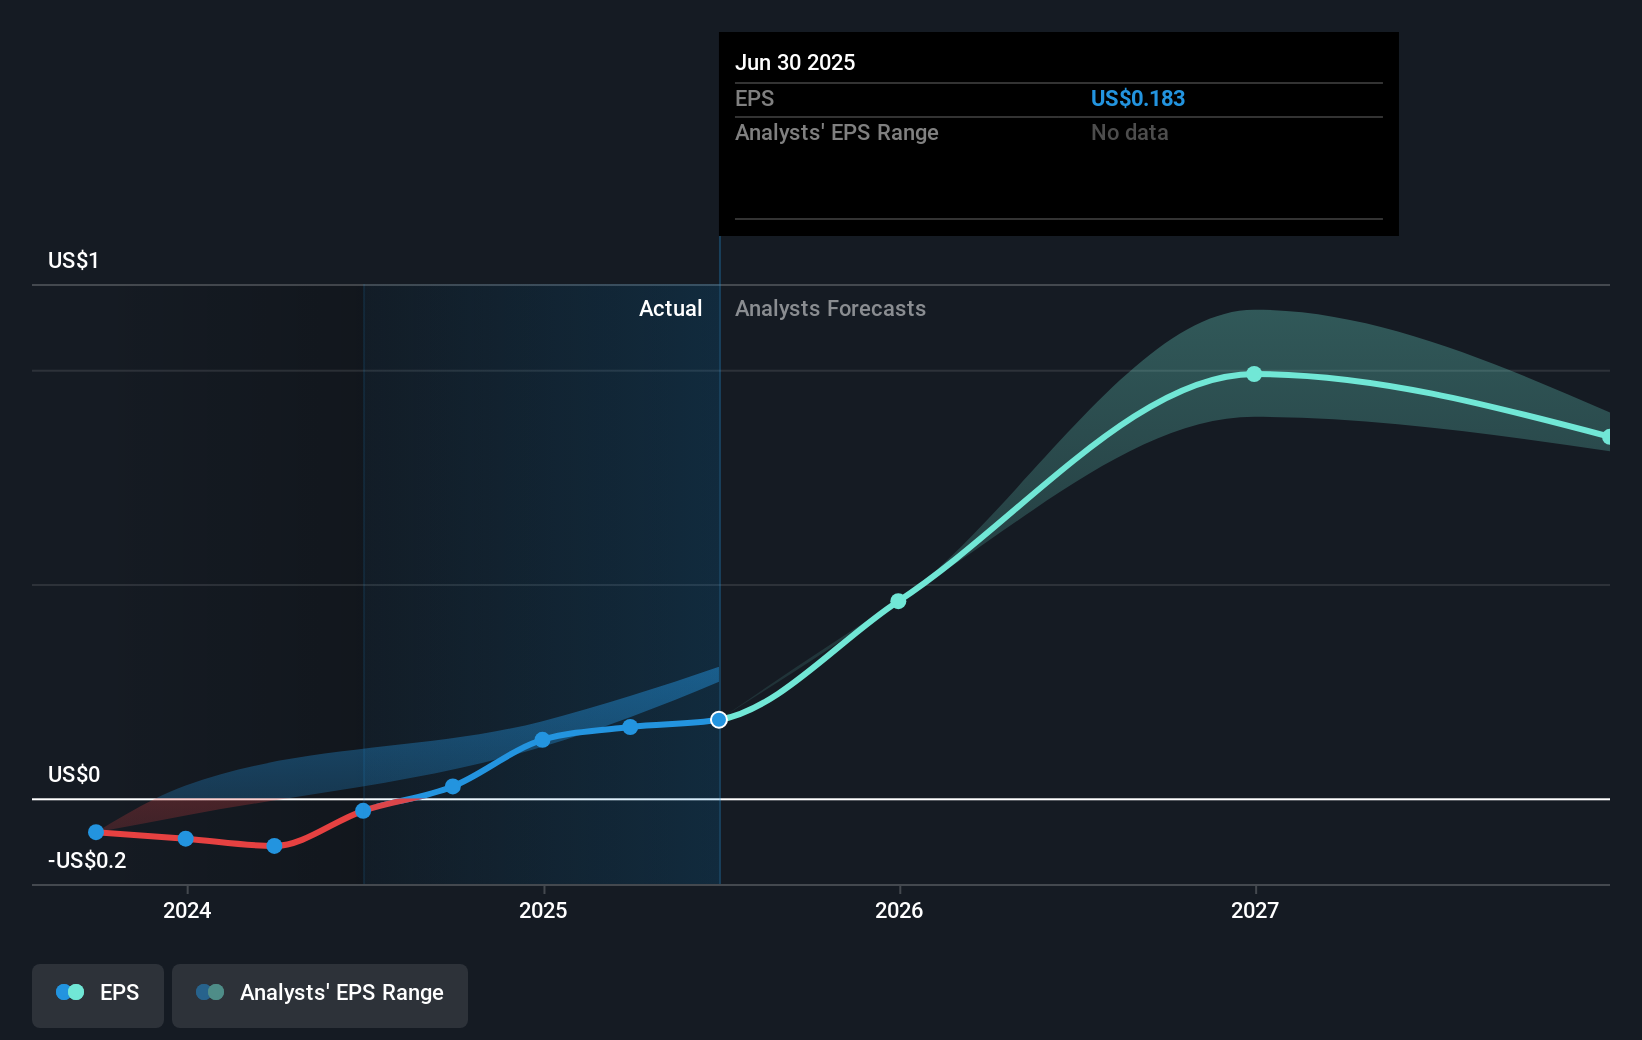This screenshot has width=1642, height=1040.
Task: Click the 2027 forecast peak data point
Action: pos(1254,374)
